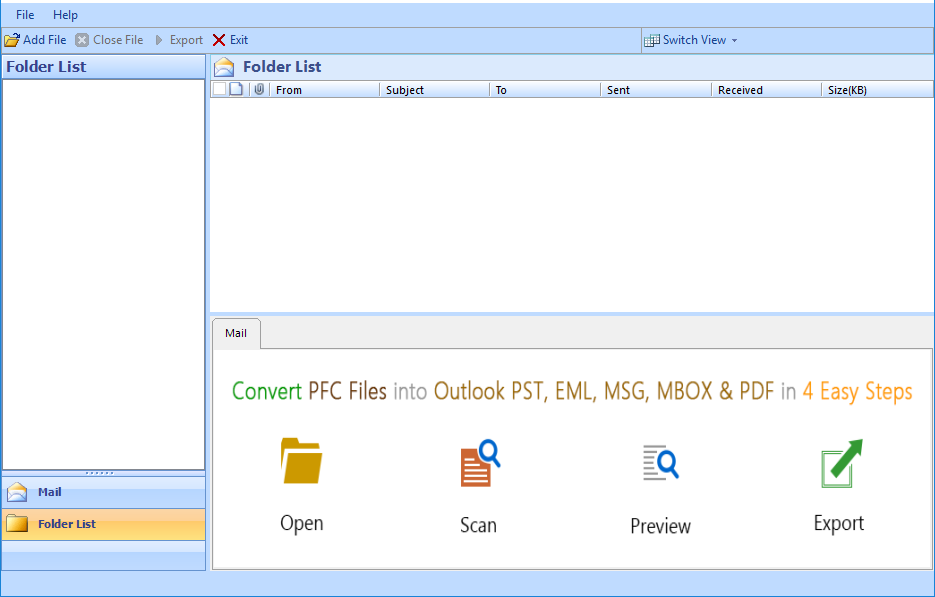Screen dimensions: 935x597
Task: Click the green Export arrow icon
Action: [x=841, y=463]
